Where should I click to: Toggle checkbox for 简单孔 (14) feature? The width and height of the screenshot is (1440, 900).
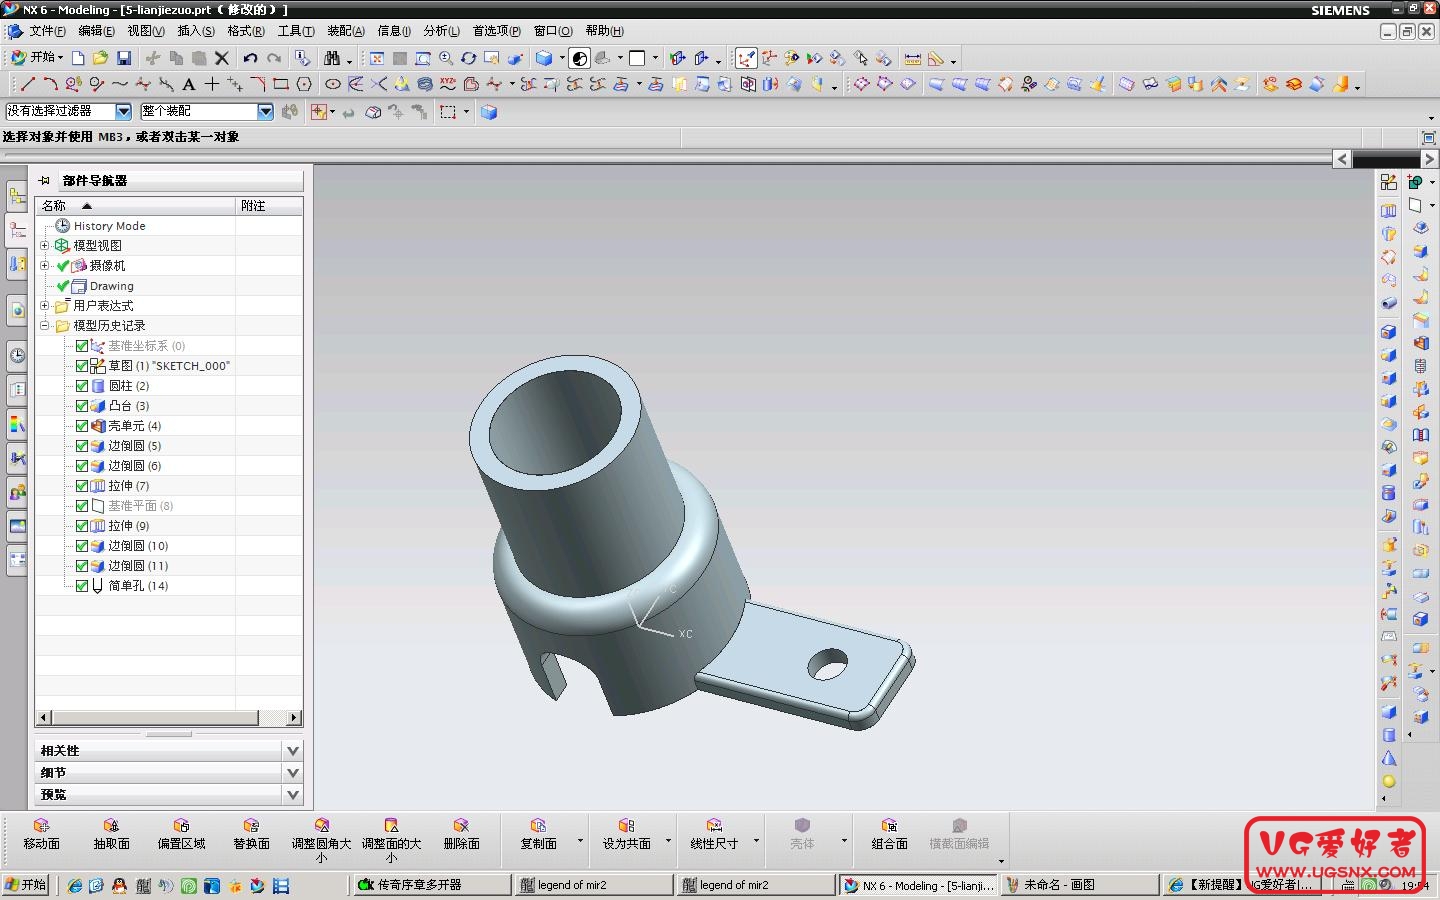[x=82, y=586]
